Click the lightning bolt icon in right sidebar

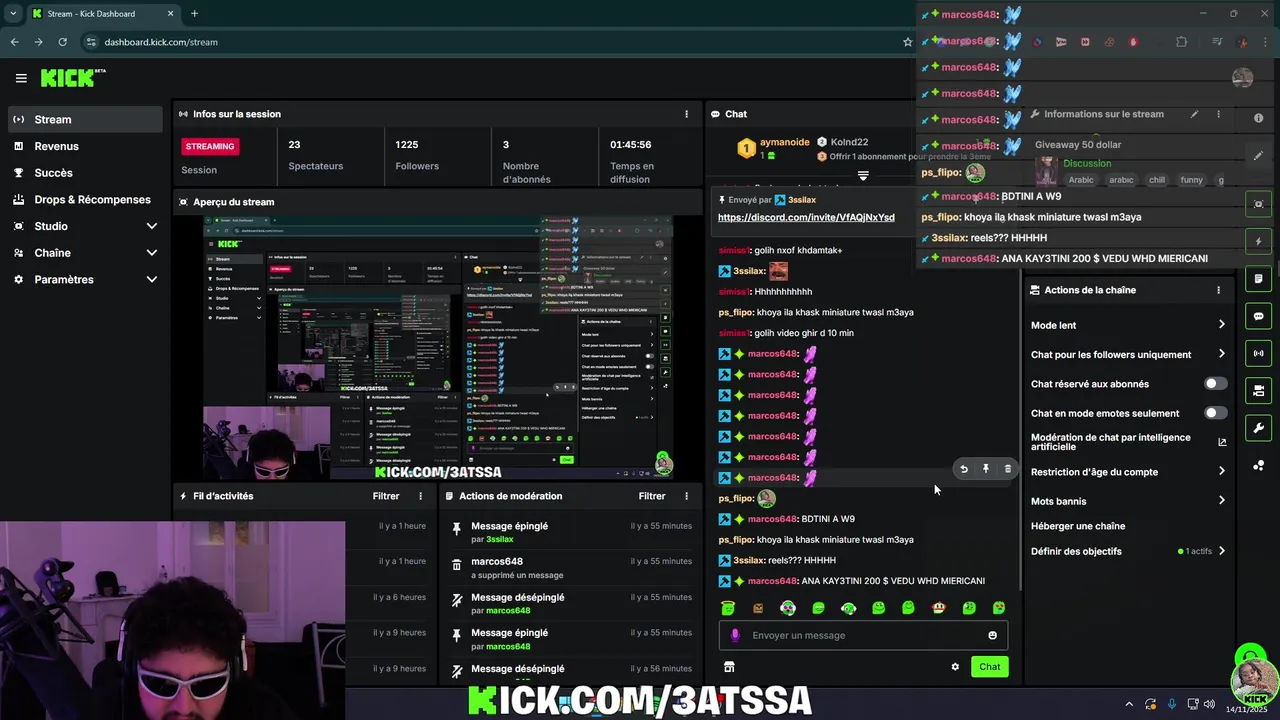[x=1258, y=241]
